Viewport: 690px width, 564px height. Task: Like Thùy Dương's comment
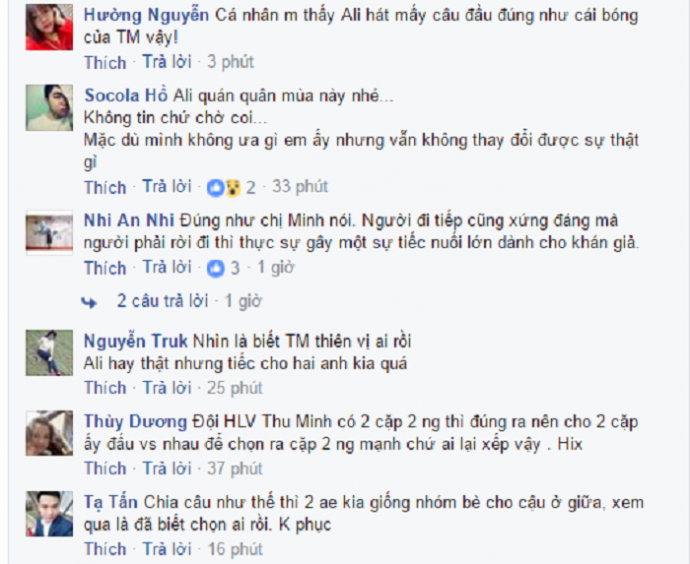[105, 469]
